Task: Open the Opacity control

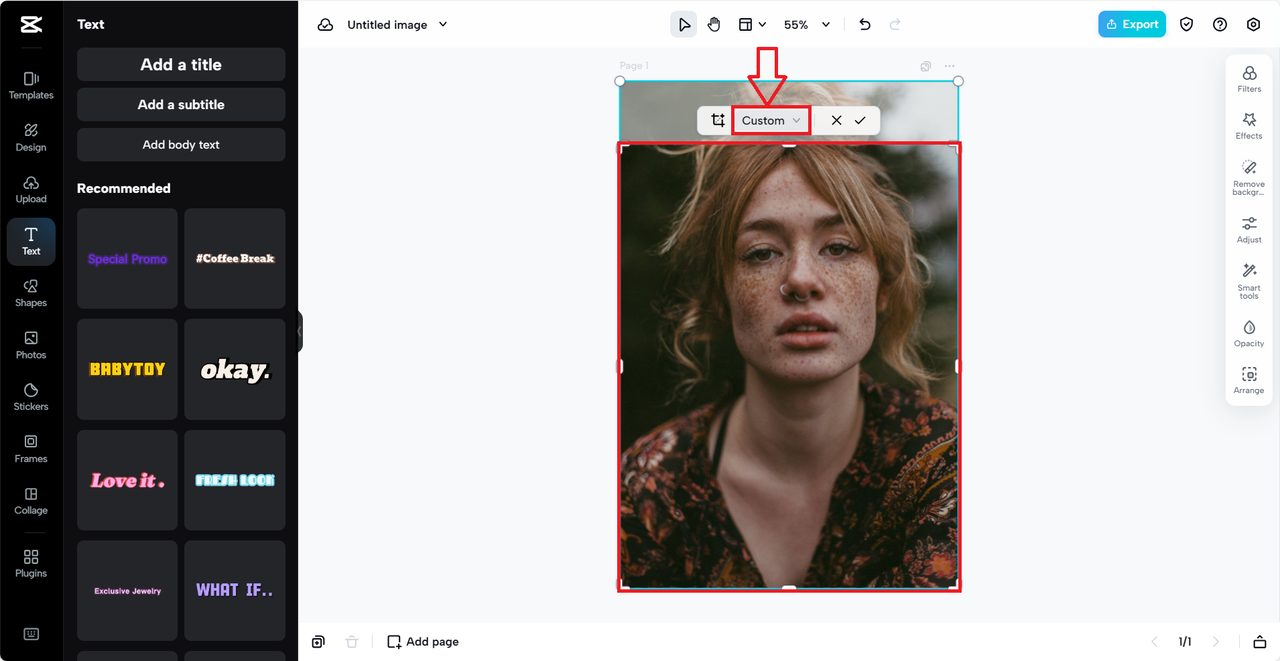Action: (1249, 334)
